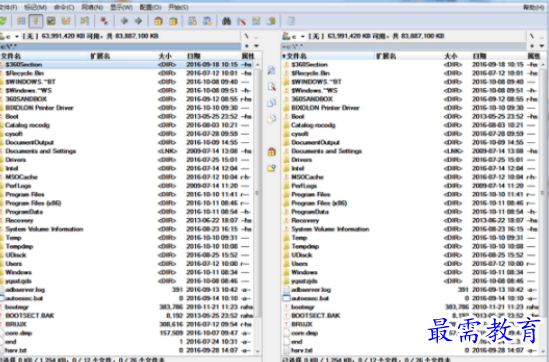Screen dimensions: 549x362
Task: Open left panel drive c dropdown
Action: (11, 36)
